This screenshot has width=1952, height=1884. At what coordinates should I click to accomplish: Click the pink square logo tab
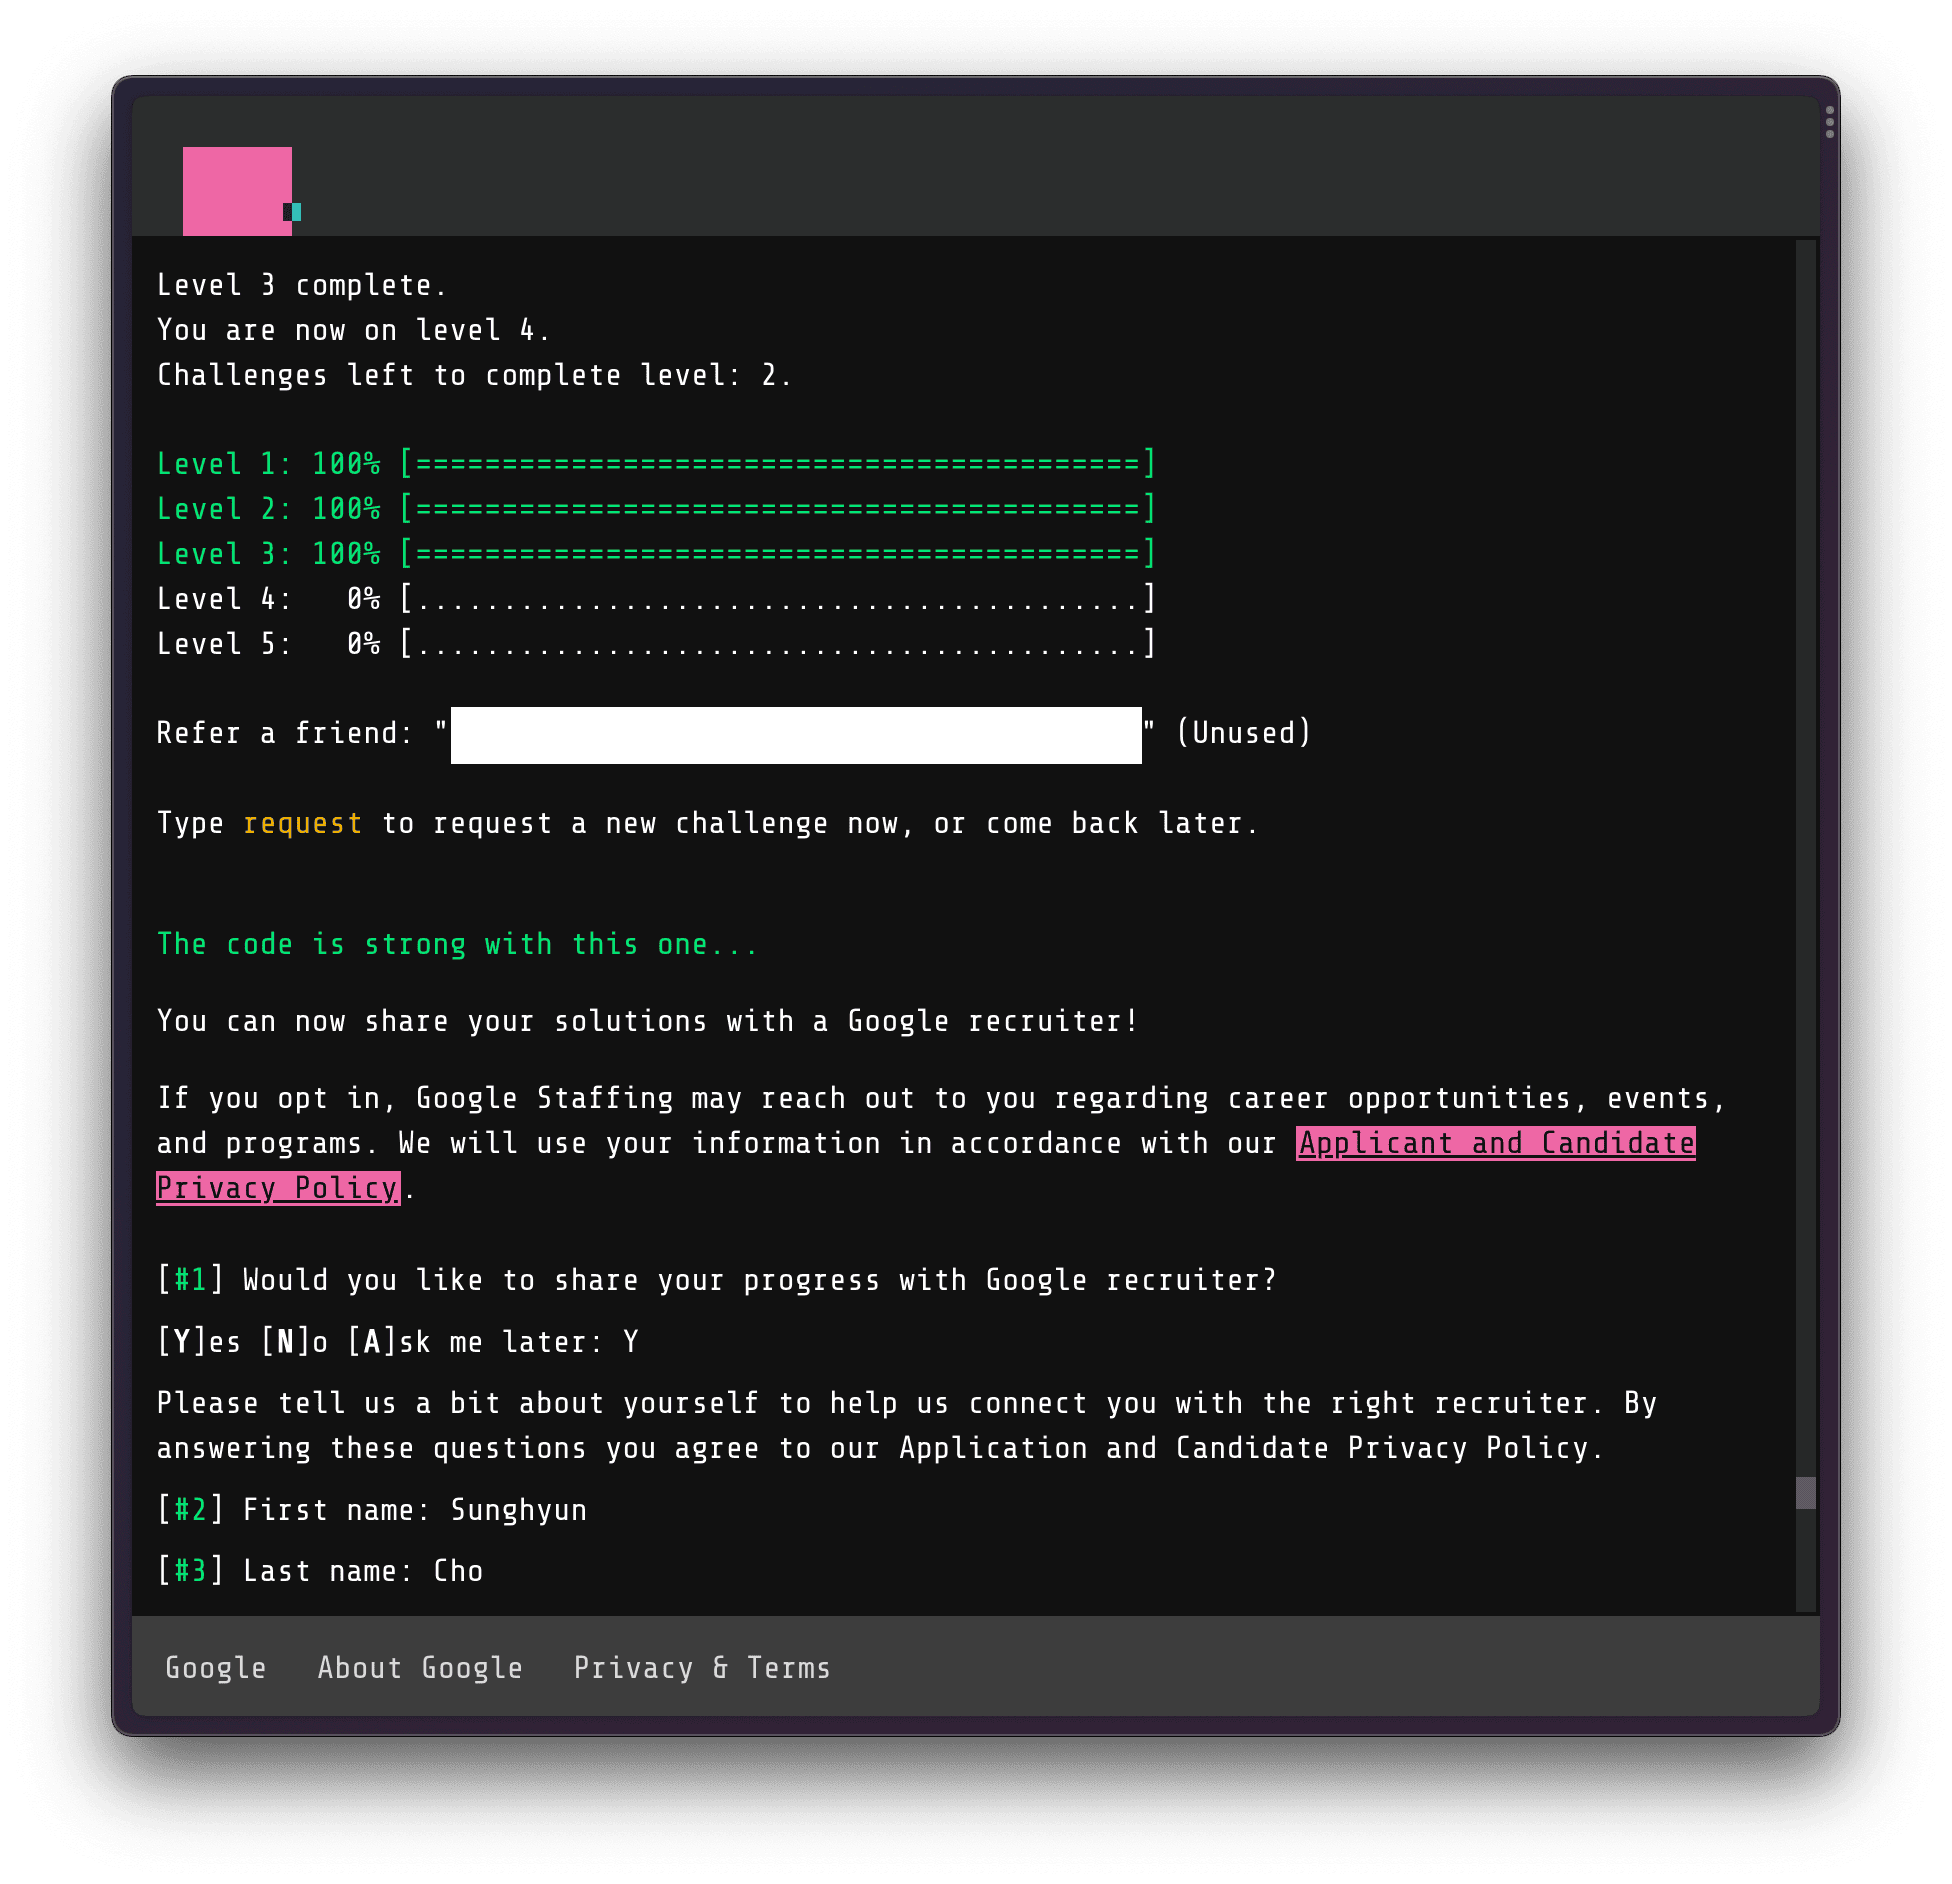tap(236, 190)
